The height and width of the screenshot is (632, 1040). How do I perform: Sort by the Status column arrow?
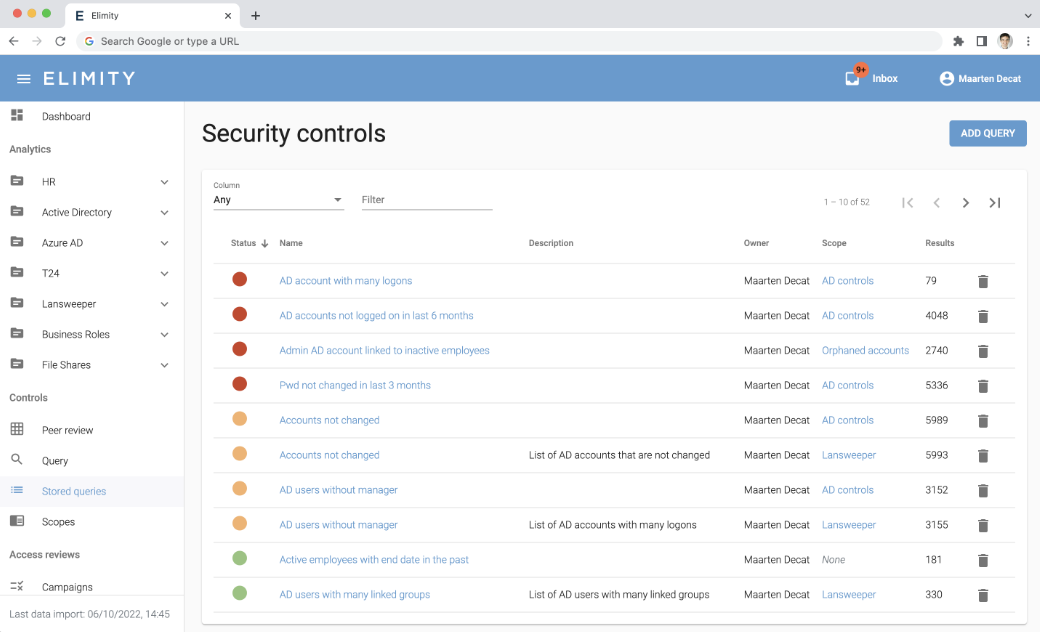(265, 243)
